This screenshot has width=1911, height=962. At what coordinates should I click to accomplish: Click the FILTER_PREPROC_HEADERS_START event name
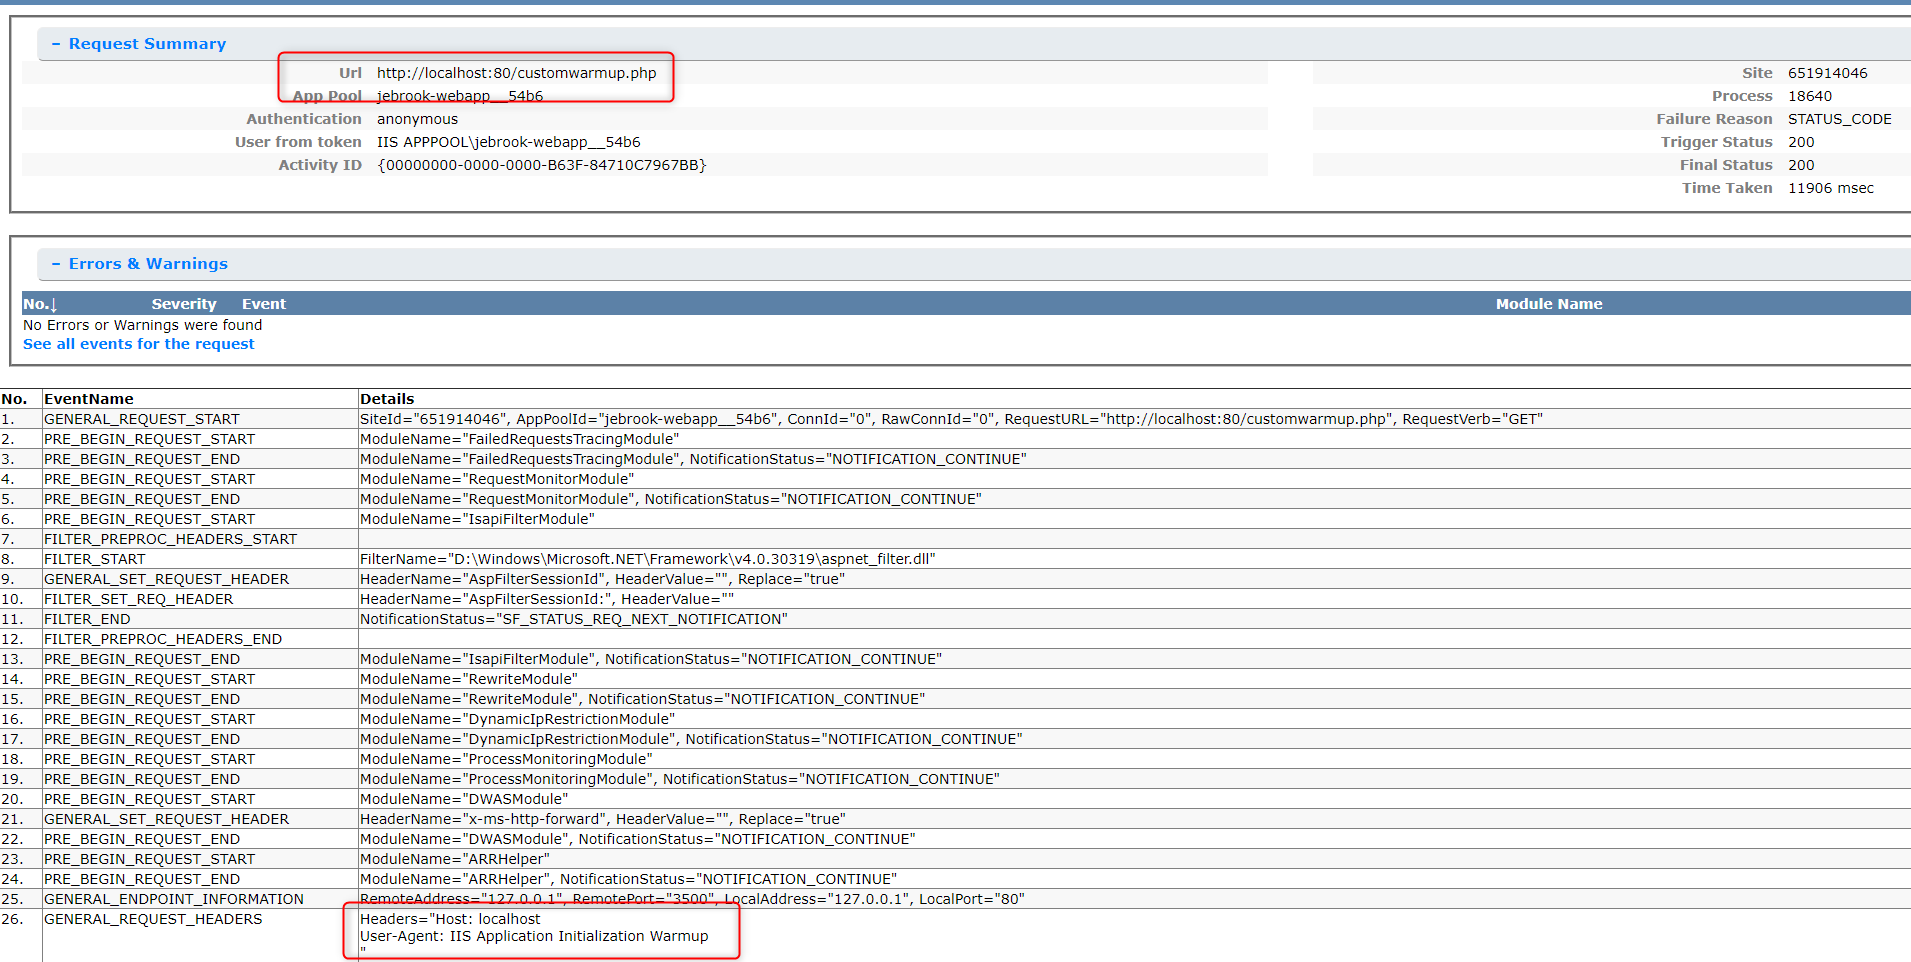(x=170, y=539)
